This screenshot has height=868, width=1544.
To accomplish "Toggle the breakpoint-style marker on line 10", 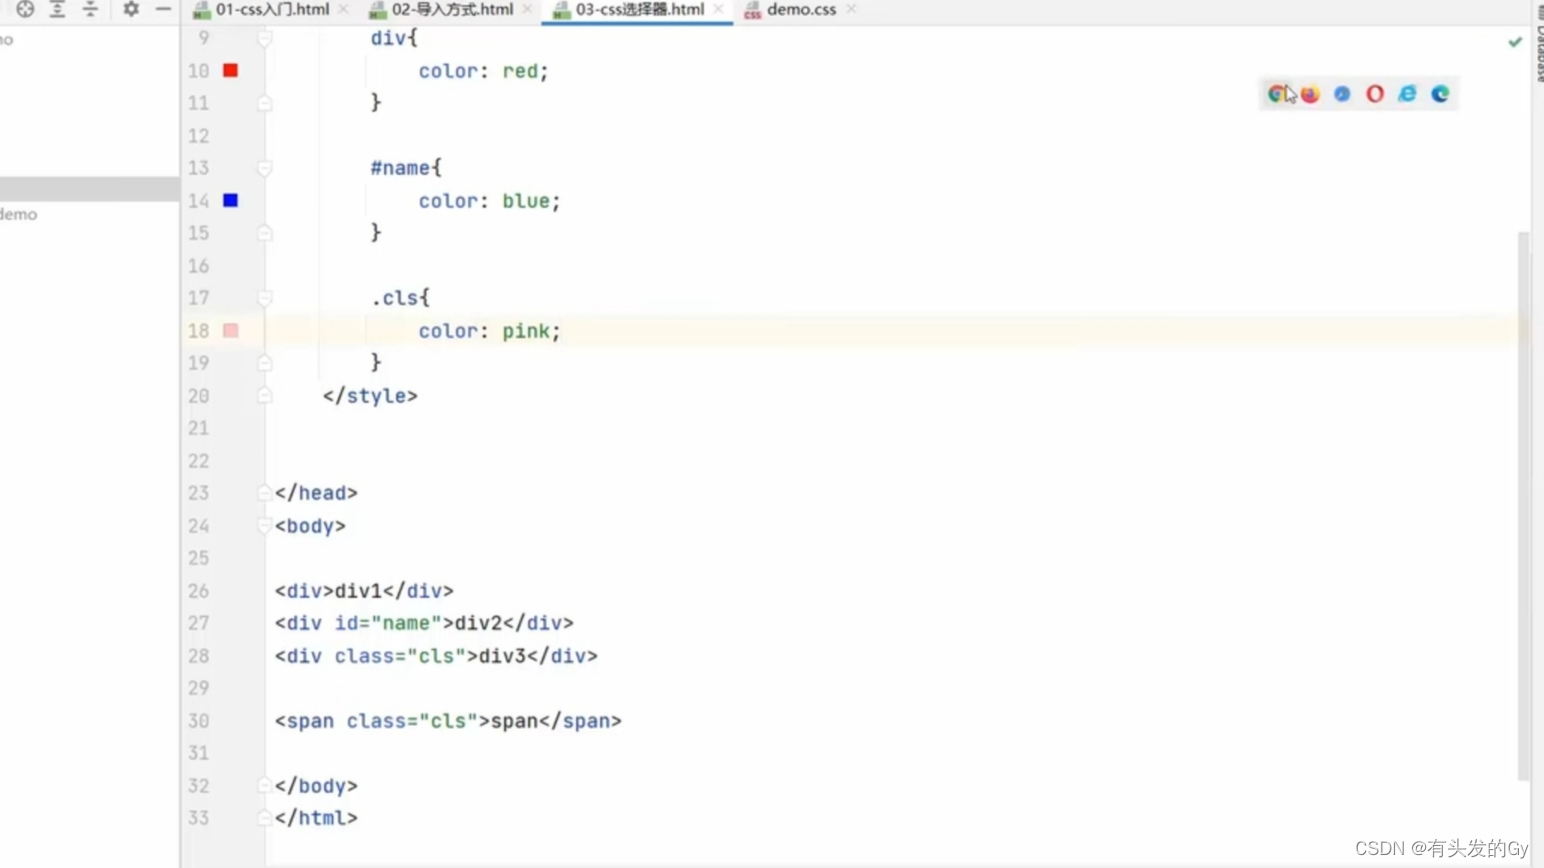I will pyautogui.click(x=230, y=70).
